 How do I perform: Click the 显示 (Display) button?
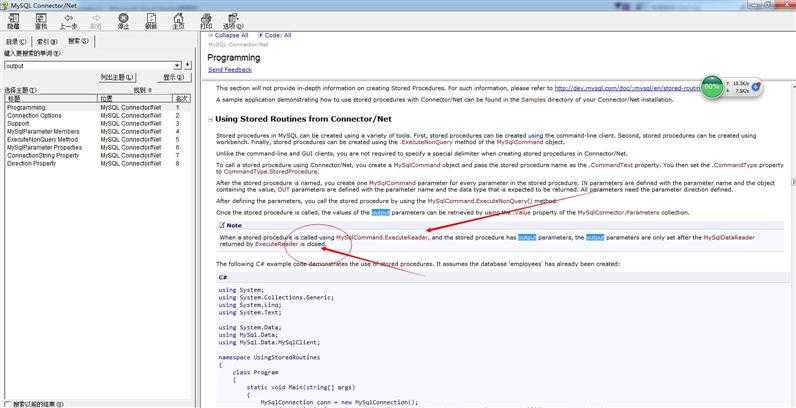[173, 77]
